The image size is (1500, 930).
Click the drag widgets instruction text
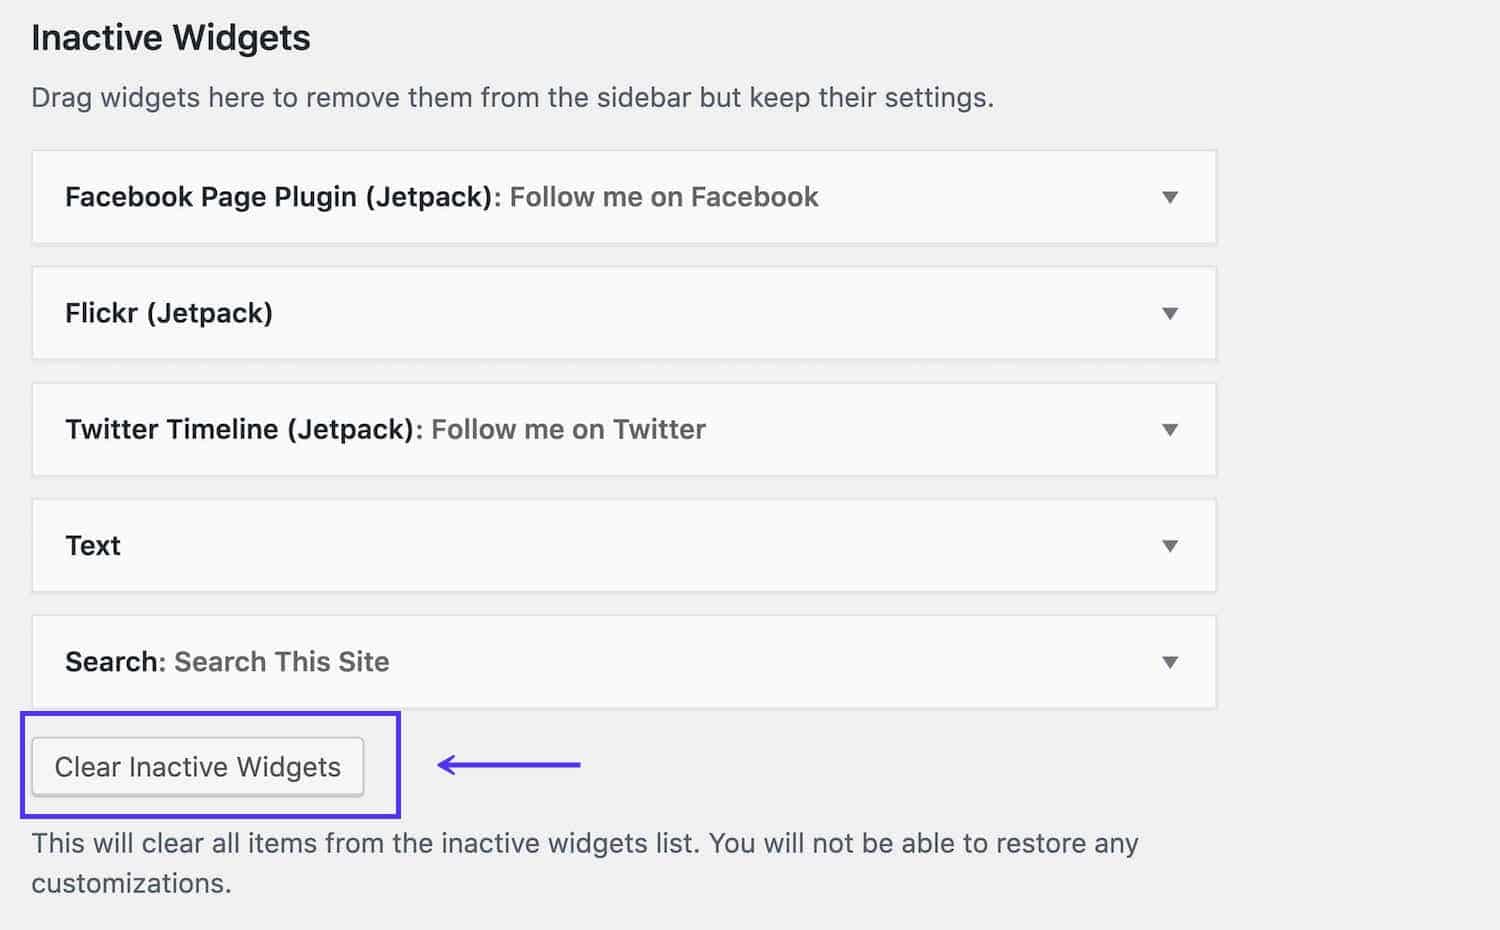coord(513,97)
